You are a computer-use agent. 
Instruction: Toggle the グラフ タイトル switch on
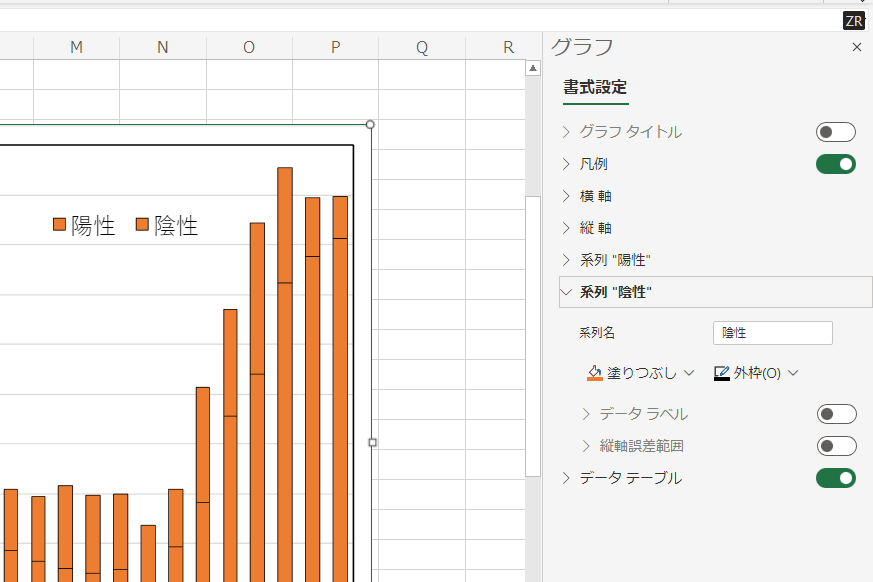click(836, 132)
